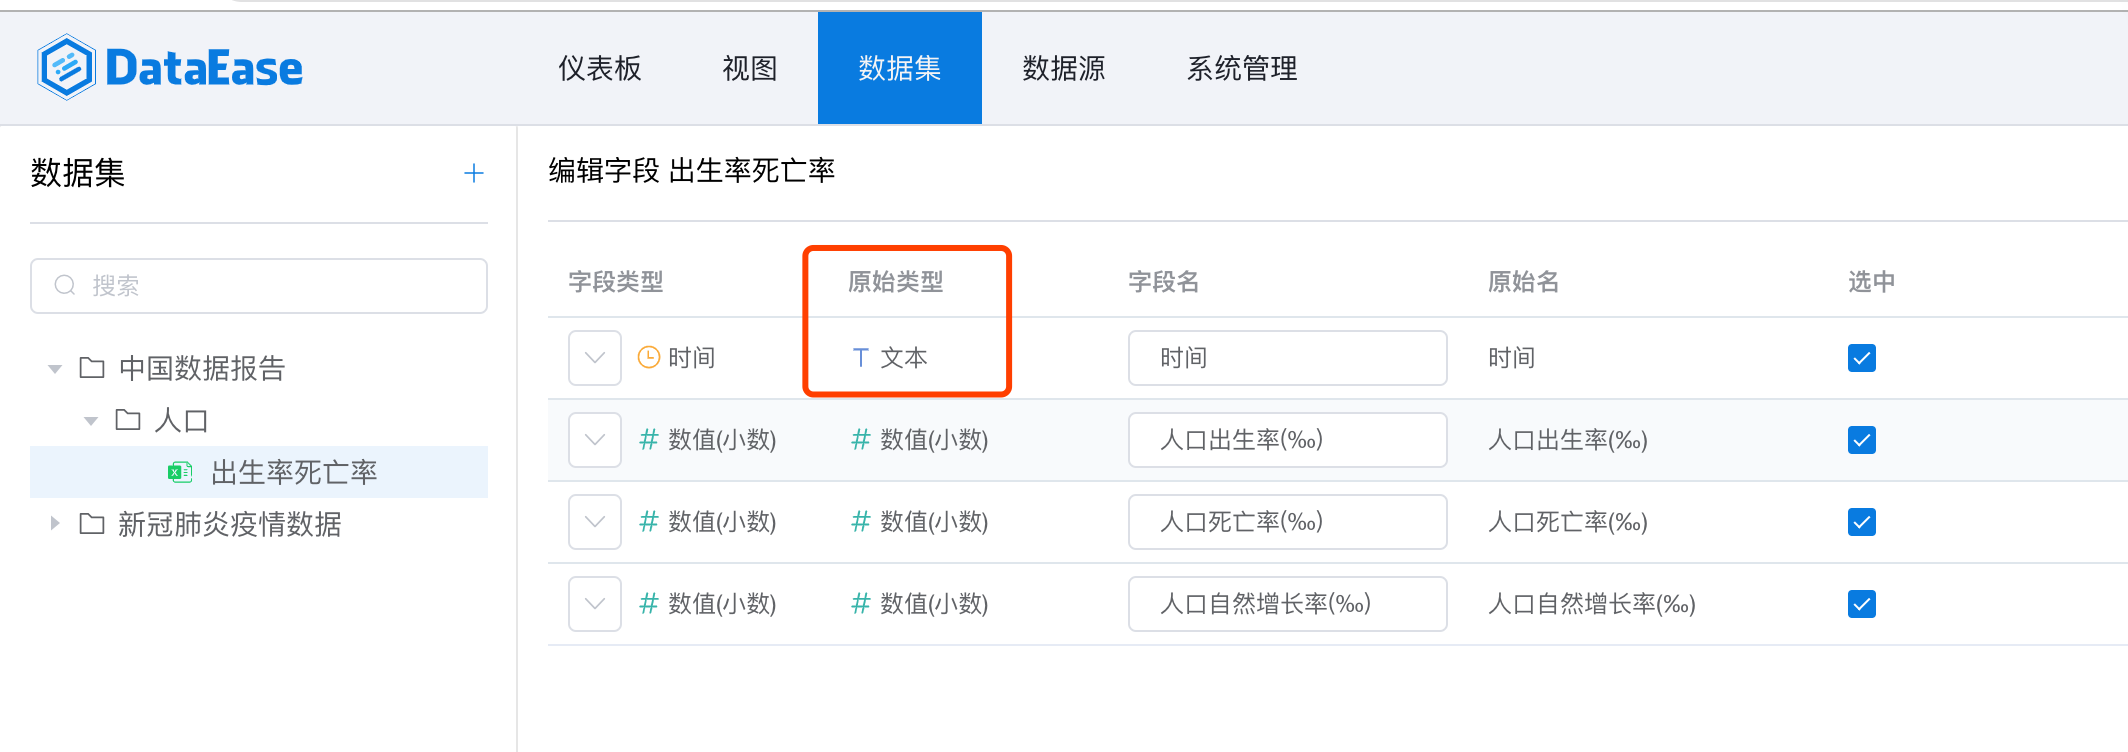Click the original type hash icon in the 人口死亡率 row
The image size is (2128, 752).
click(x=860, y=521)
